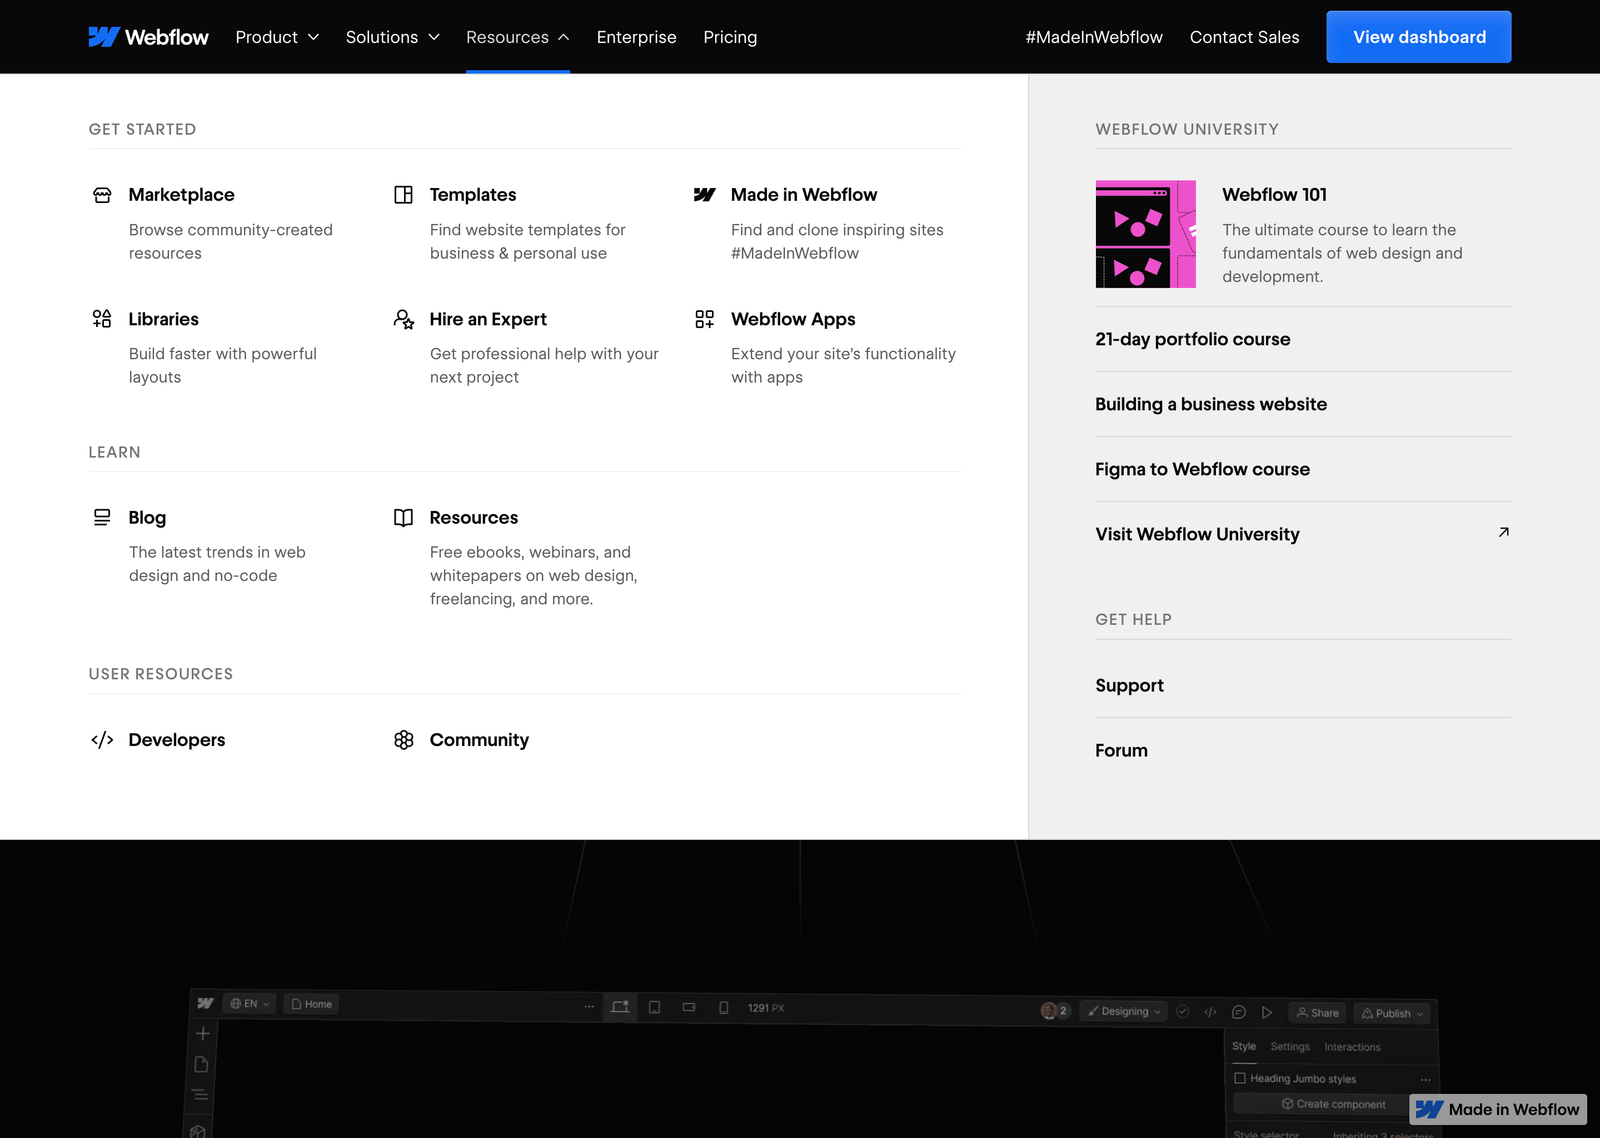
Task: Switch to the Settings tab in Designer
Action: point(1290,1046)
